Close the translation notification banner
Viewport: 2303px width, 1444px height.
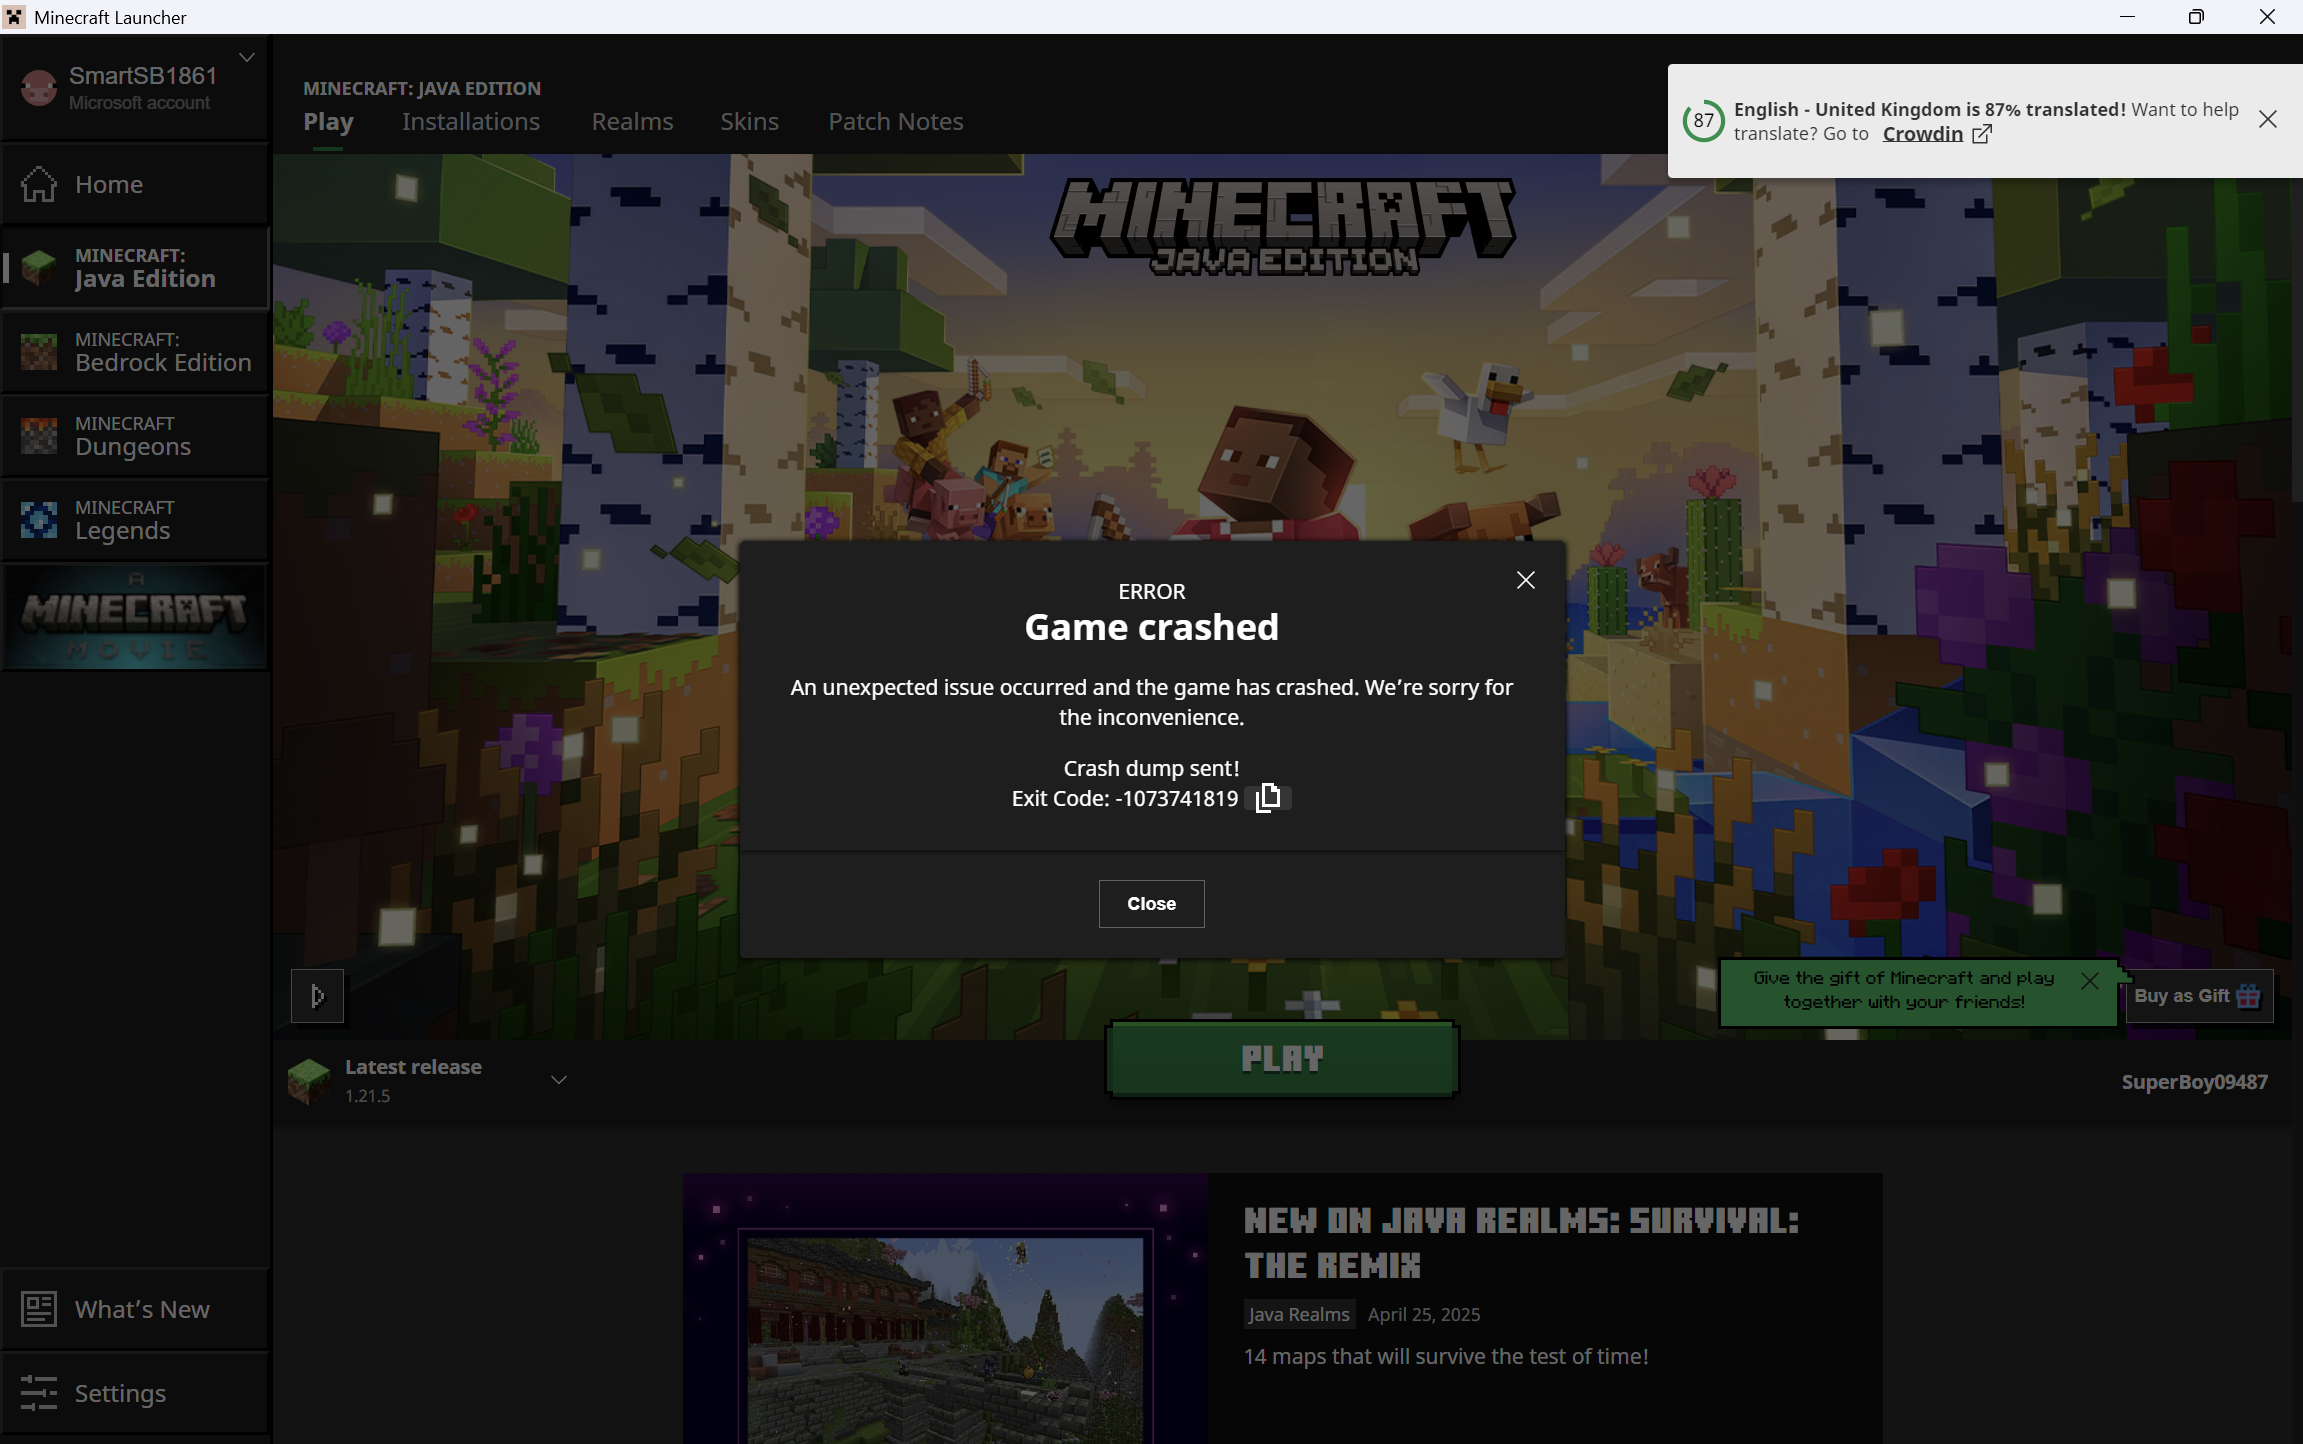tap(2267, 120)
